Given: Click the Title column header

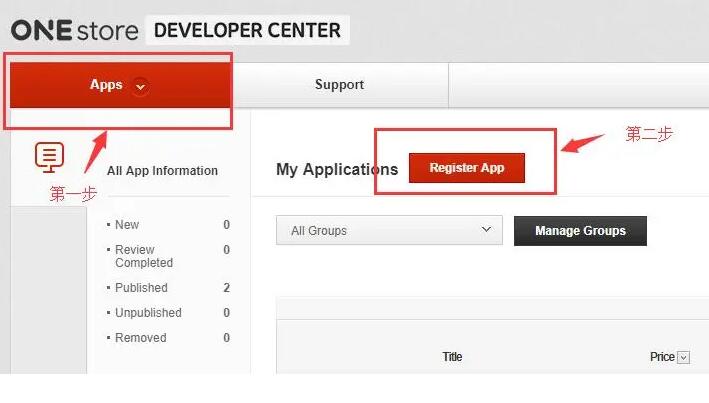Looking at the screenshot, I should [x=453, y=357].
